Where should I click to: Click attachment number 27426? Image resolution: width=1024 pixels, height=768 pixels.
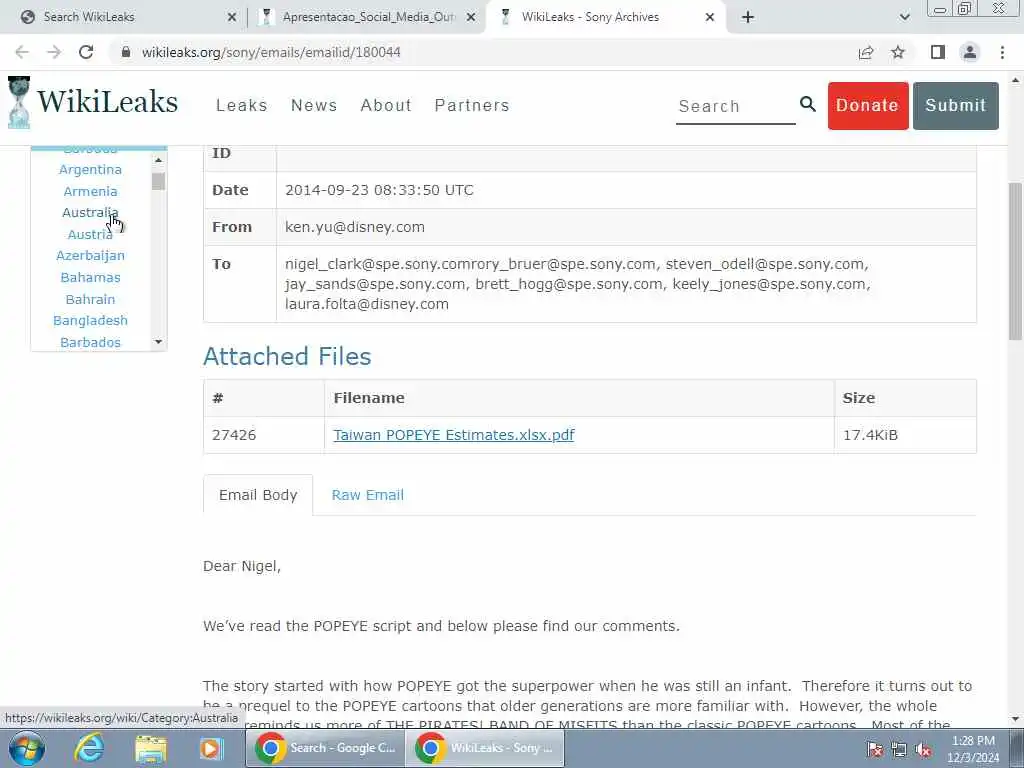[234, 435]
